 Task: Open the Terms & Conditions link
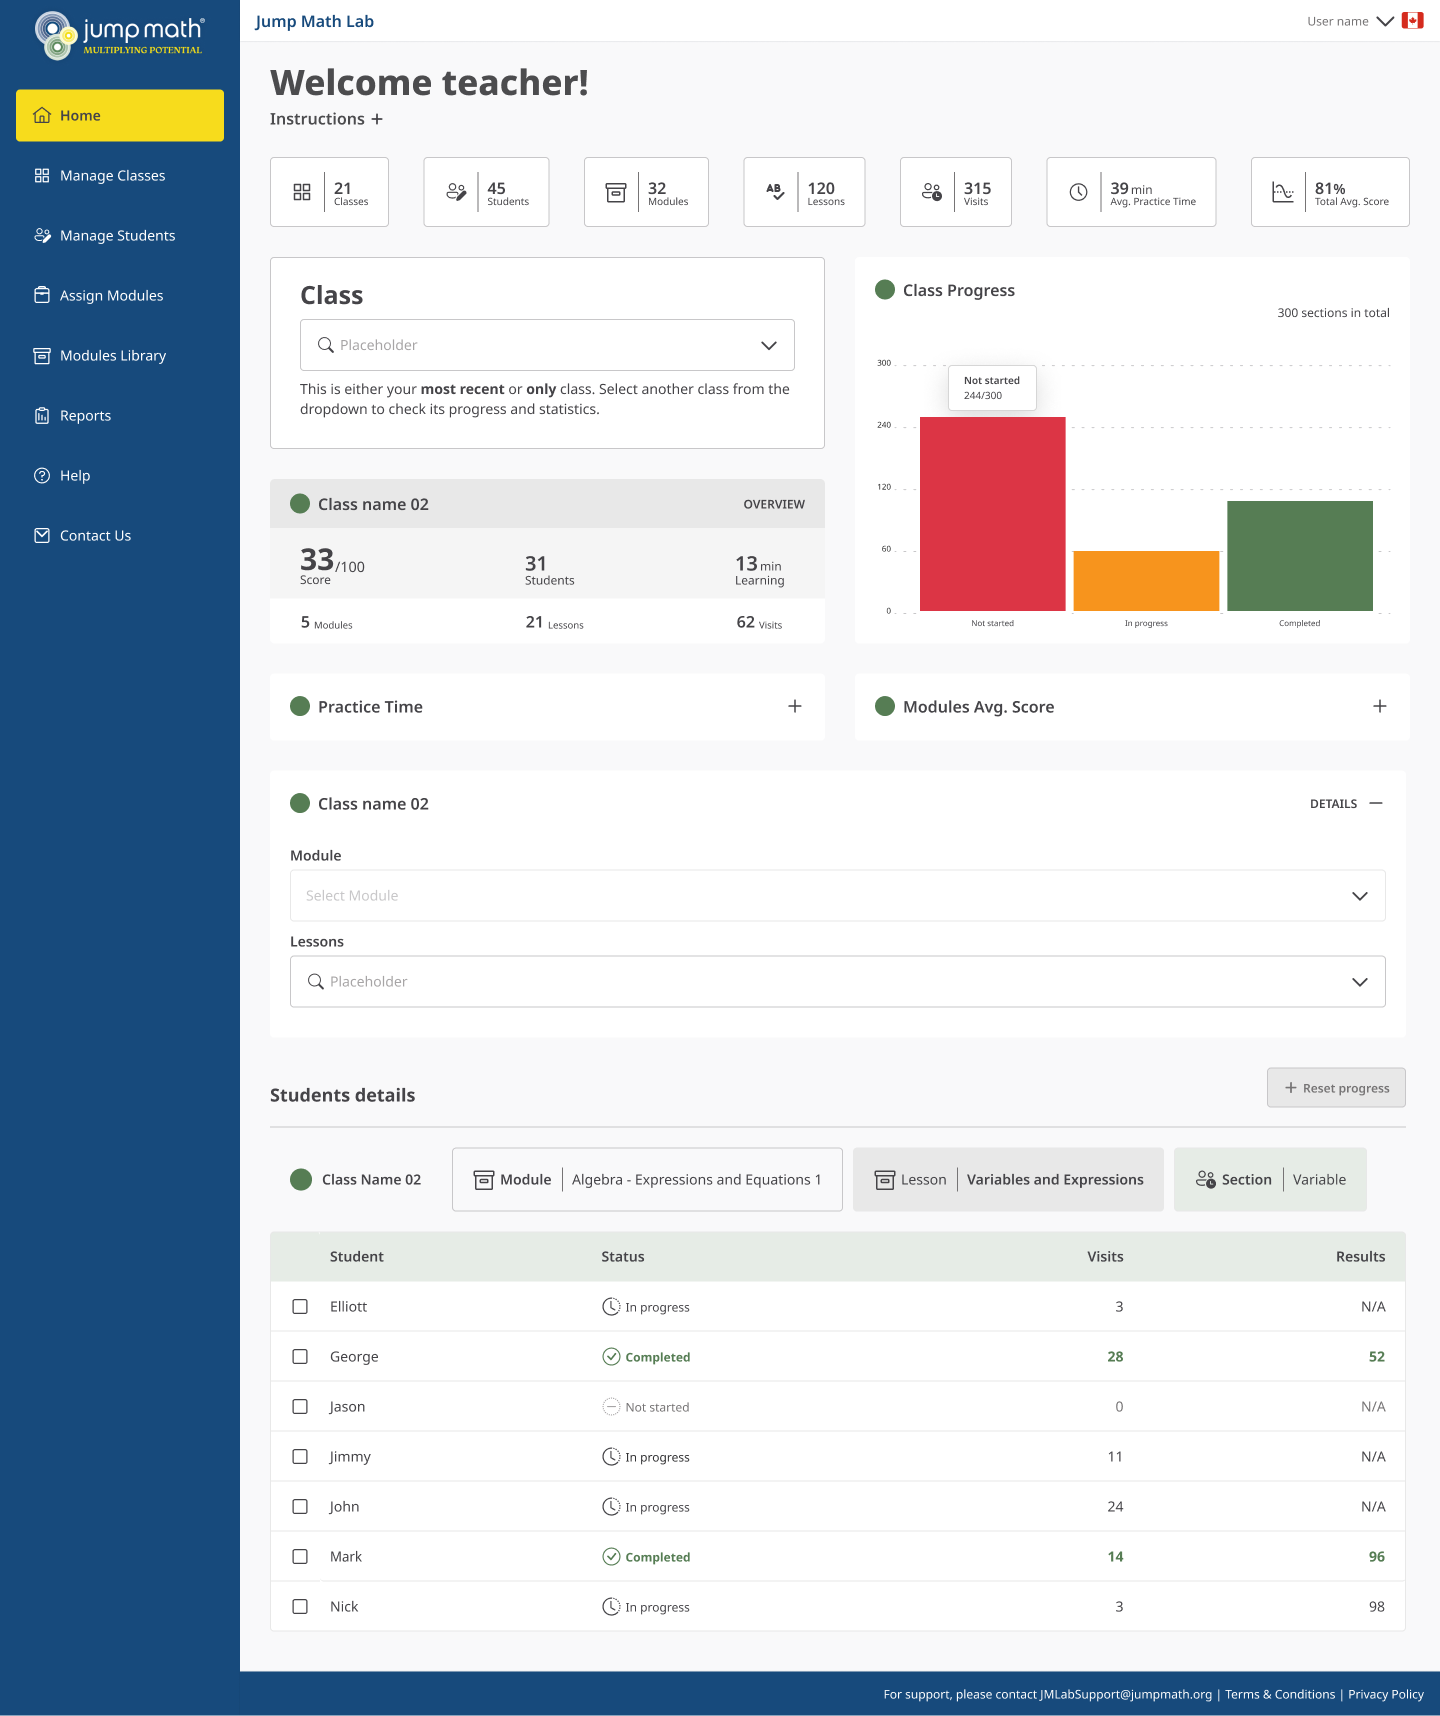1279,1694
